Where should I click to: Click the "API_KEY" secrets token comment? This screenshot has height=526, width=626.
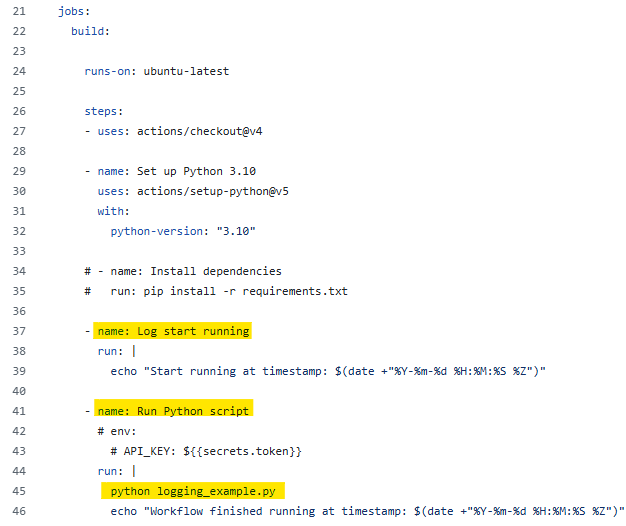(206, 451)
